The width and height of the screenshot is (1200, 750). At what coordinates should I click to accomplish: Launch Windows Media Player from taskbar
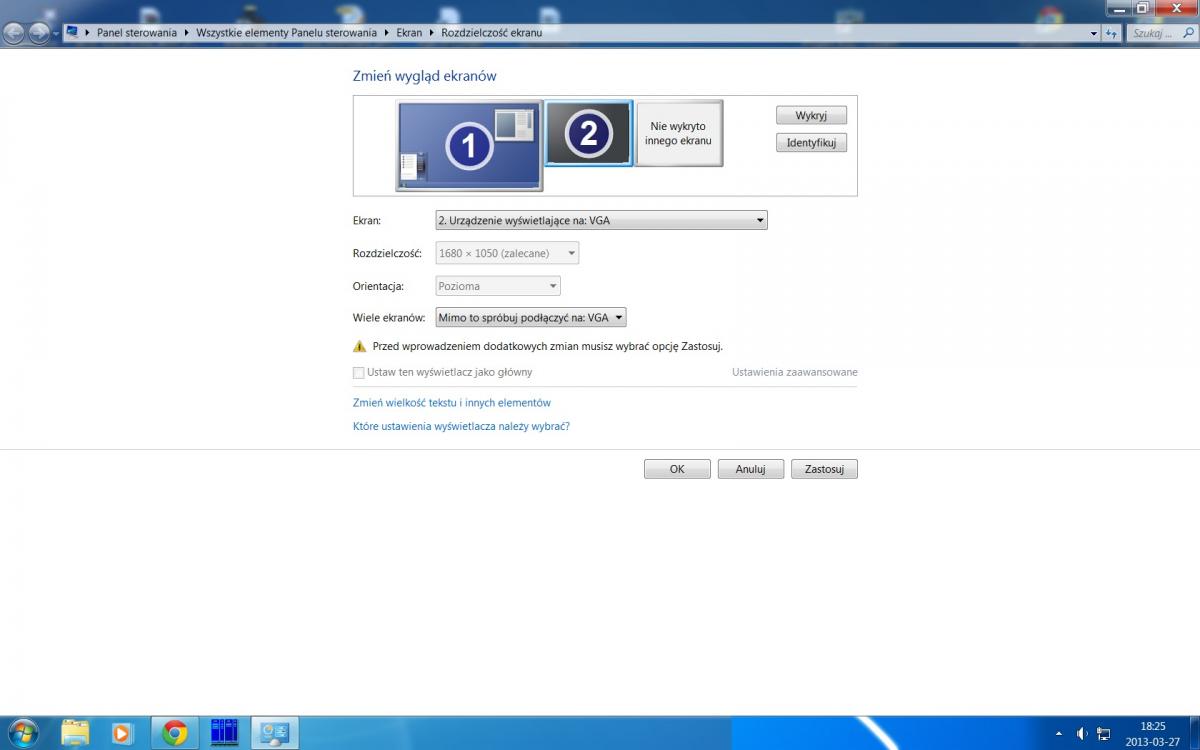pos(122,733)
